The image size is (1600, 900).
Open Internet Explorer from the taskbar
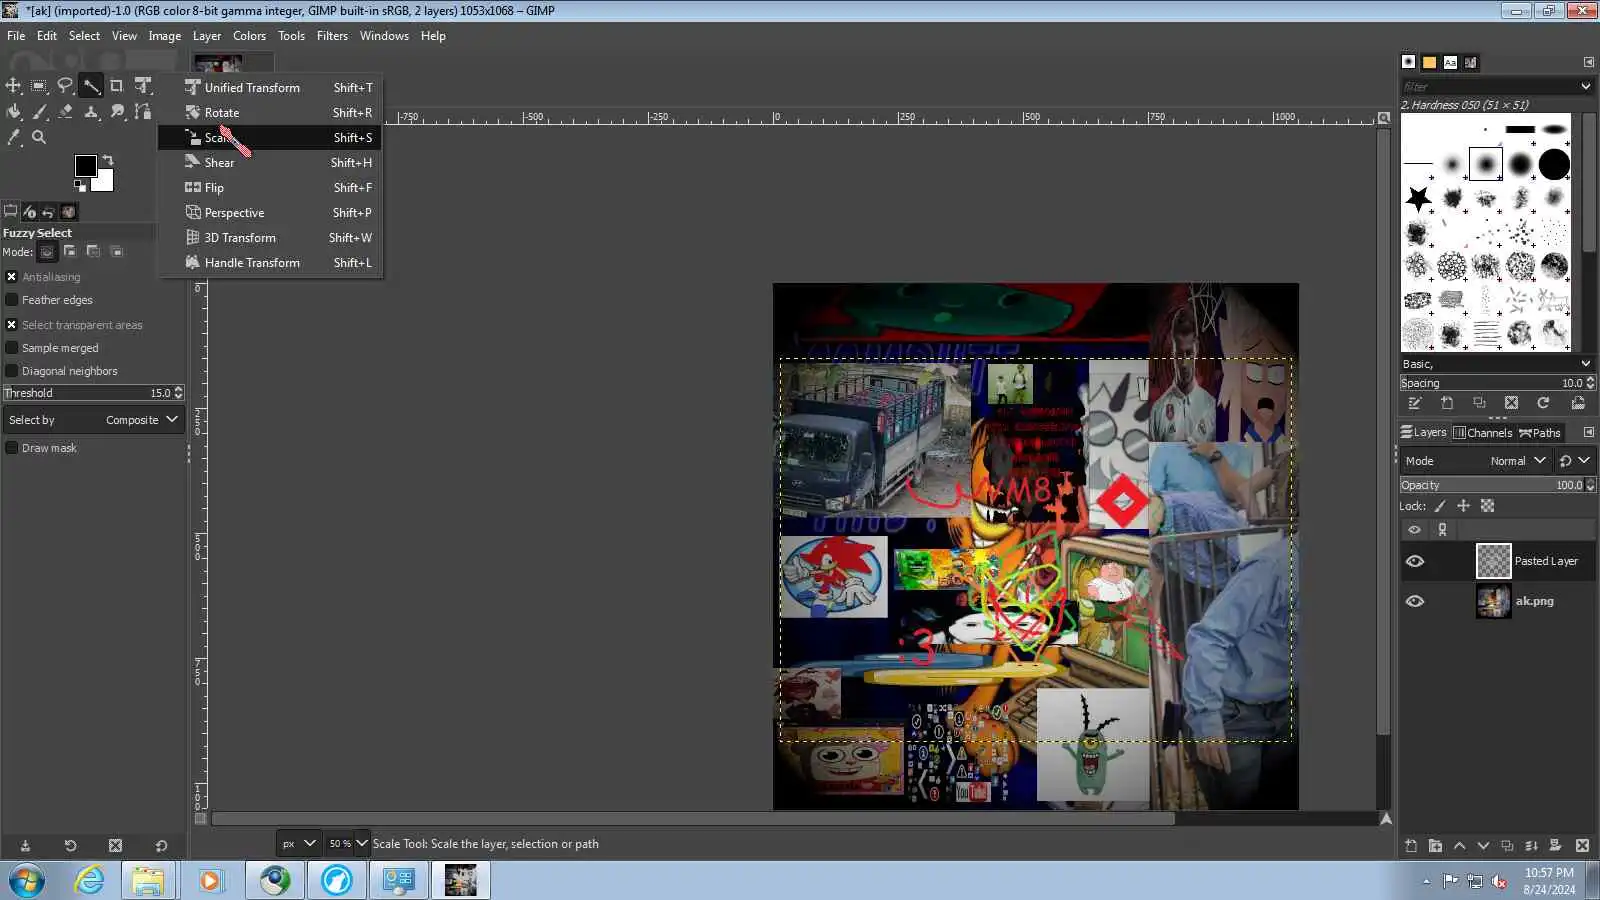90,881
